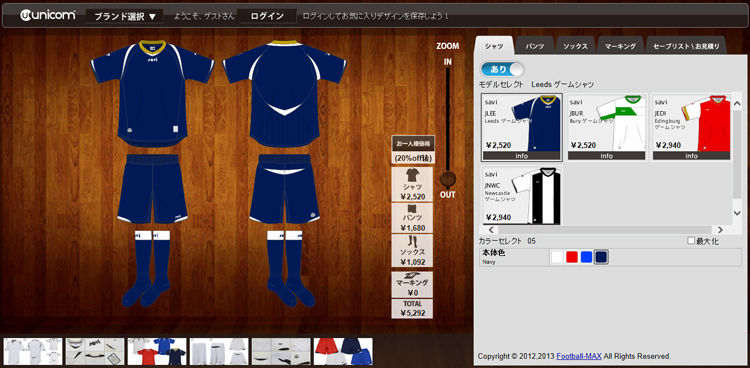
Task: Click the ログイン button
Action: (x=267, y=16)
